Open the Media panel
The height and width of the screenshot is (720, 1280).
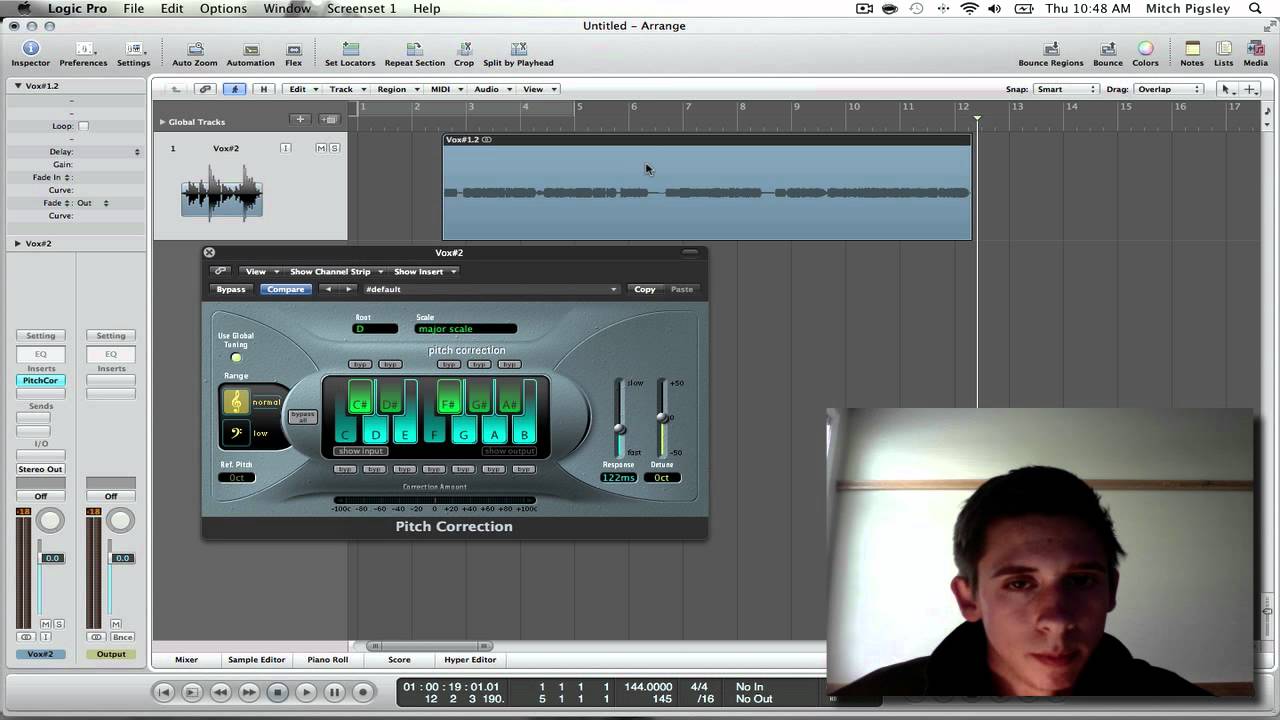click(x=1255, y=54)
